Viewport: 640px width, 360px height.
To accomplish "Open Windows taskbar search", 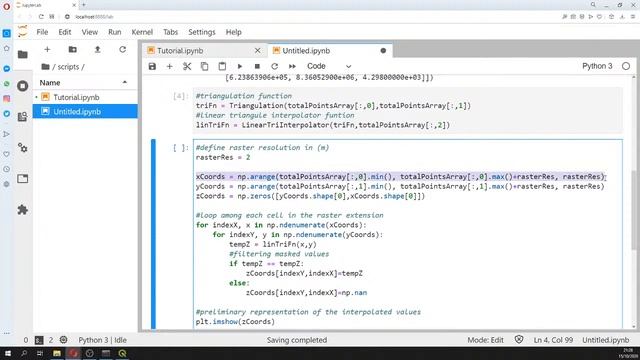I will coord(24,353).
